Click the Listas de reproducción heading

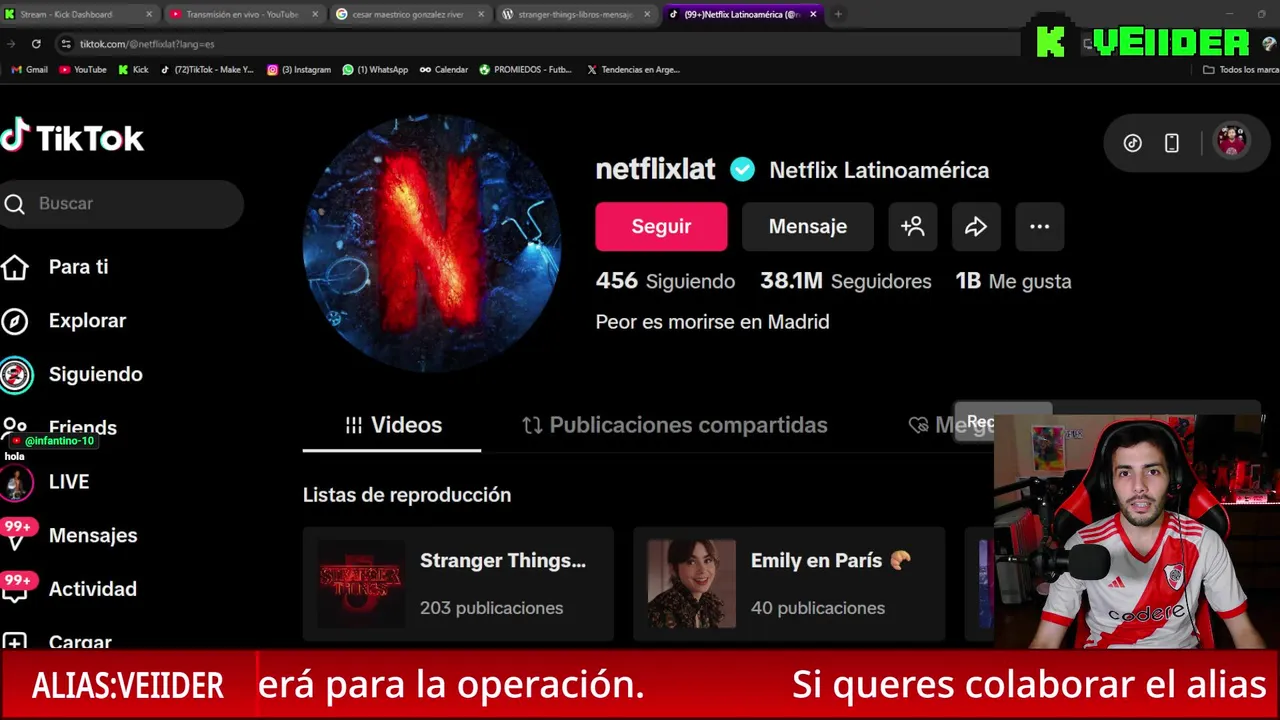[x=407, y=495]
